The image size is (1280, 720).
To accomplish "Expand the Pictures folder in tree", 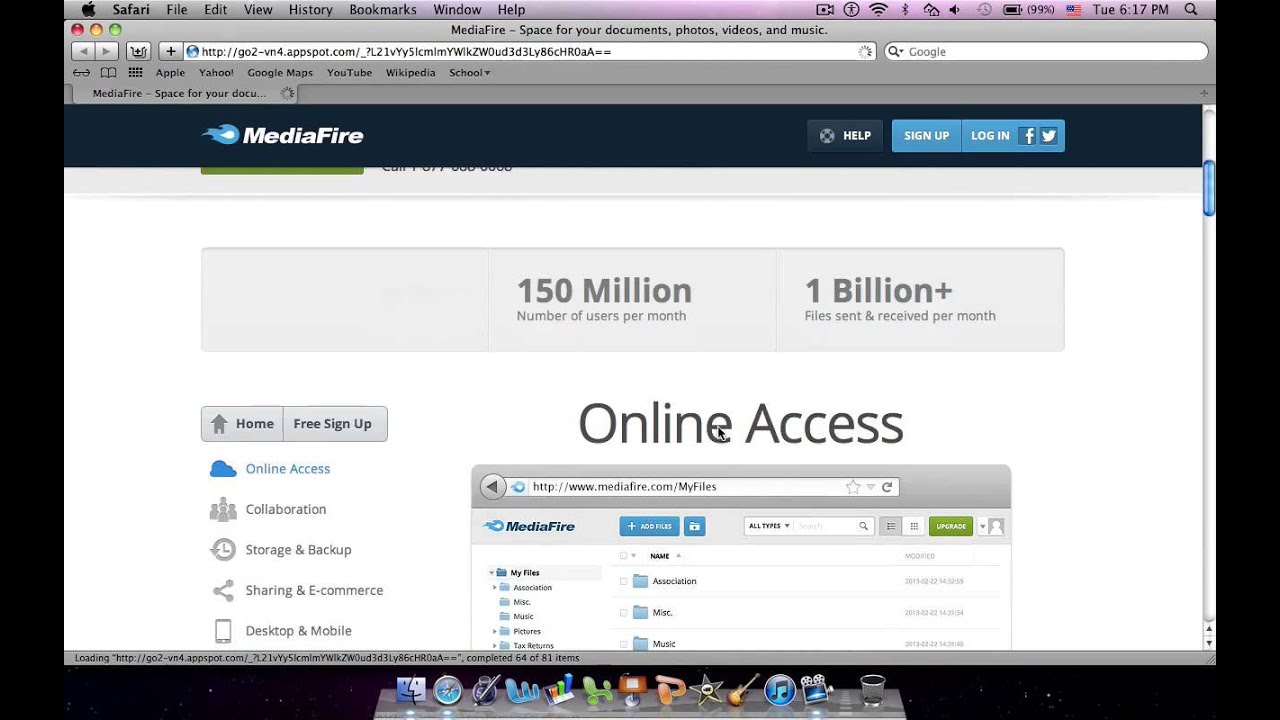I will (495, 631).
